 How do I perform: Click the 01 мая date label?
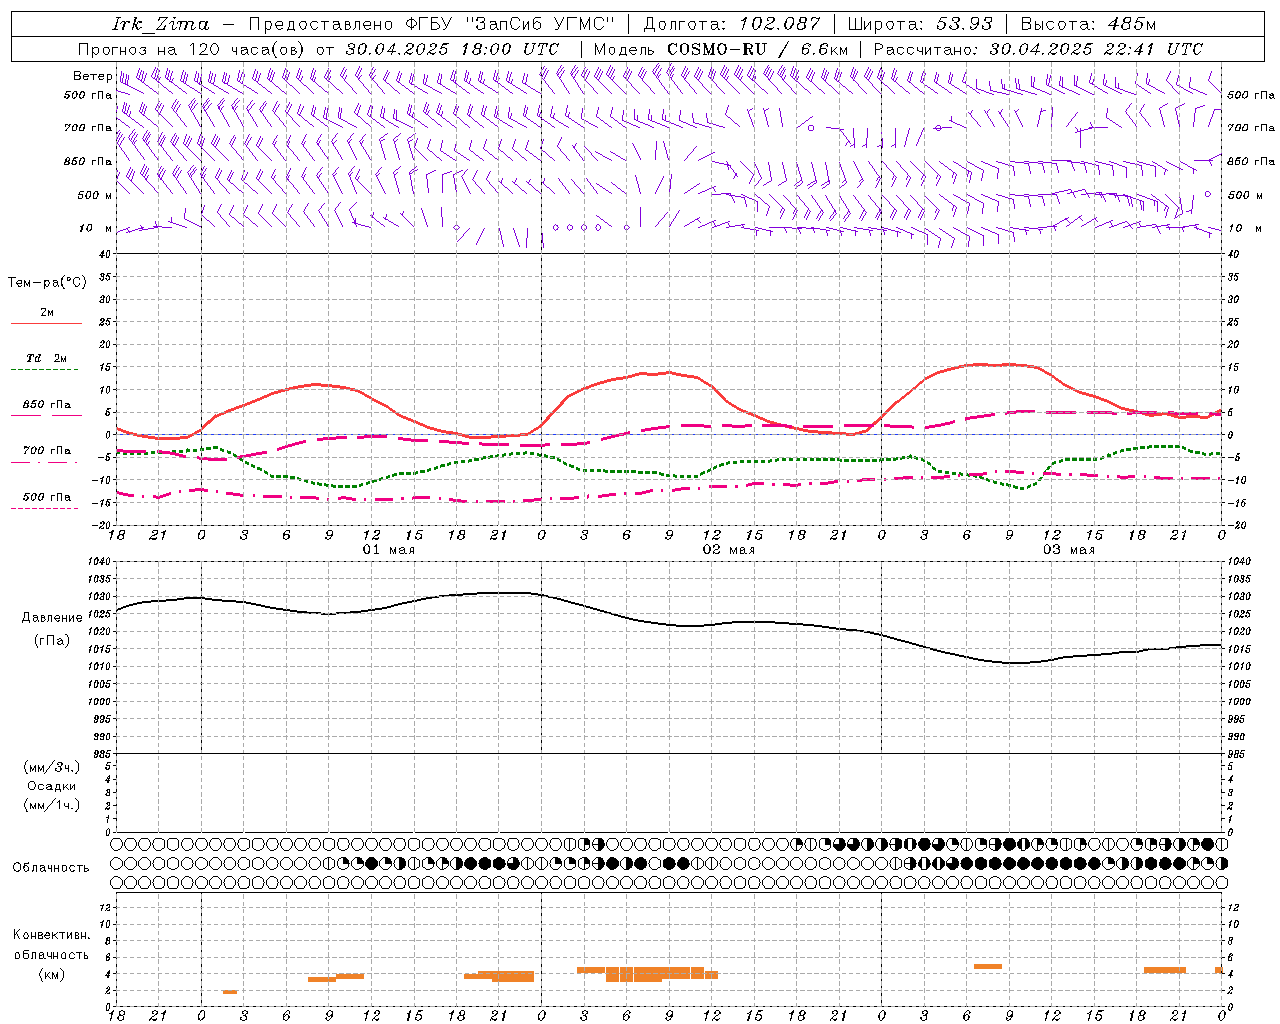click(x=388, y=550)
